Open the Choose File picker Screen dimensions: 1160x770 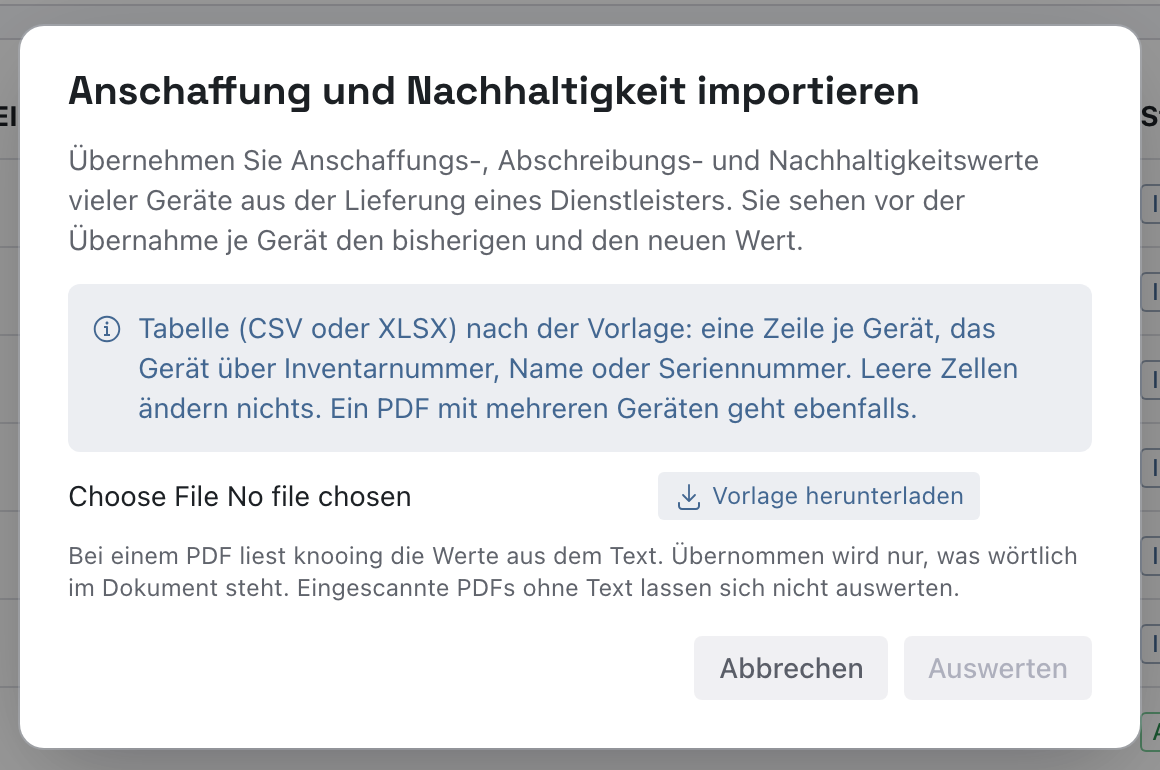(x=240, y=496)
